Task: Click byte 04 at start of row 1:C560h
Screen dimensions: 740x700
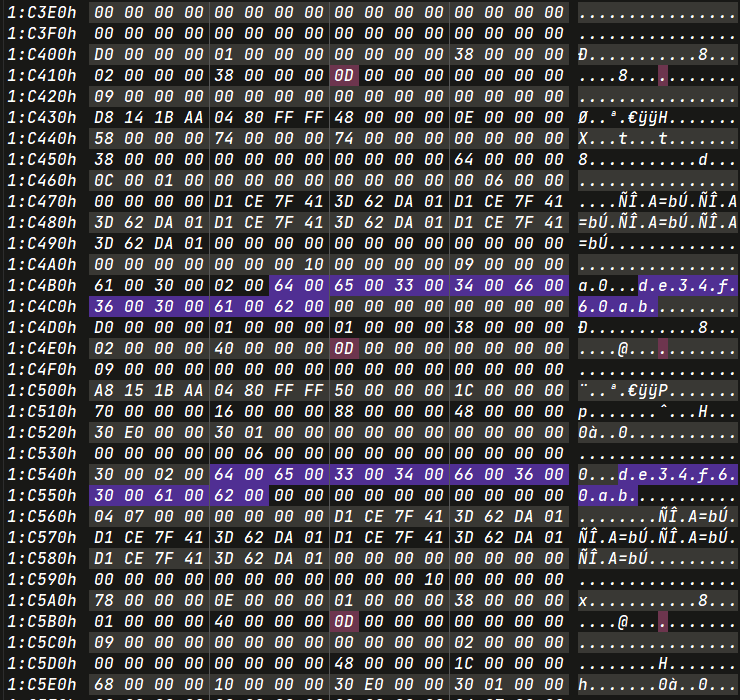Action: (104, 517)
